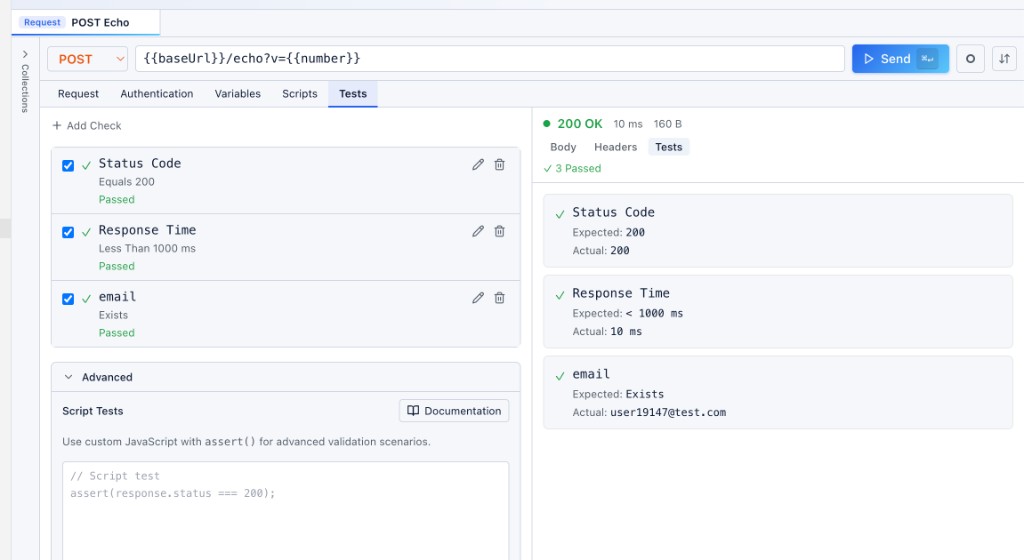
Task: Open the Variables tab
Action: (238, 94)
